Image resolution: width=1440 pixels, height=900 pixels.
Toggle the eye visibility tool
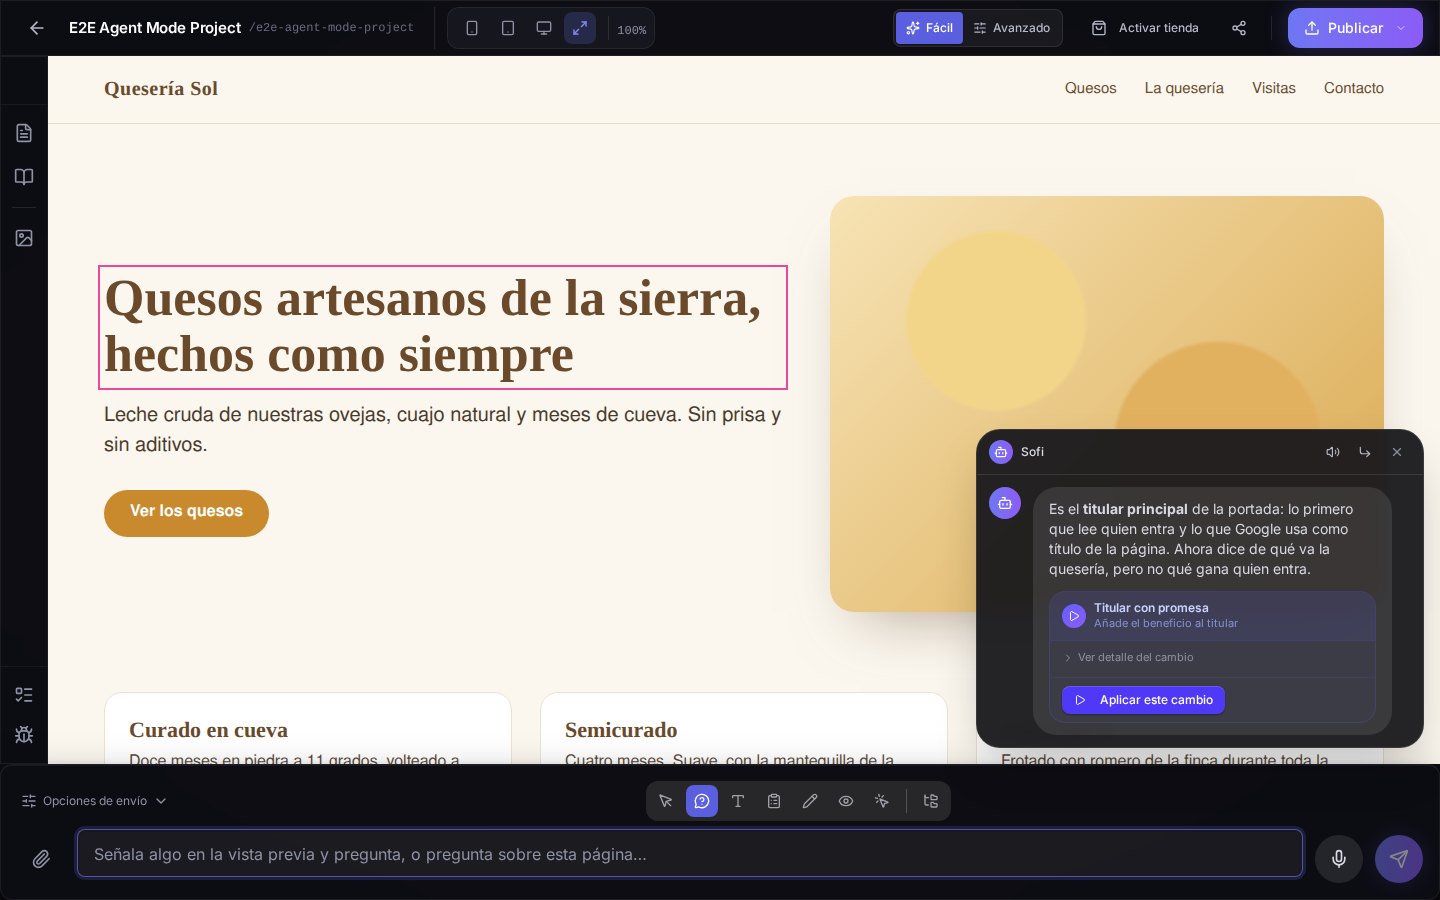(x=846, y=801)
